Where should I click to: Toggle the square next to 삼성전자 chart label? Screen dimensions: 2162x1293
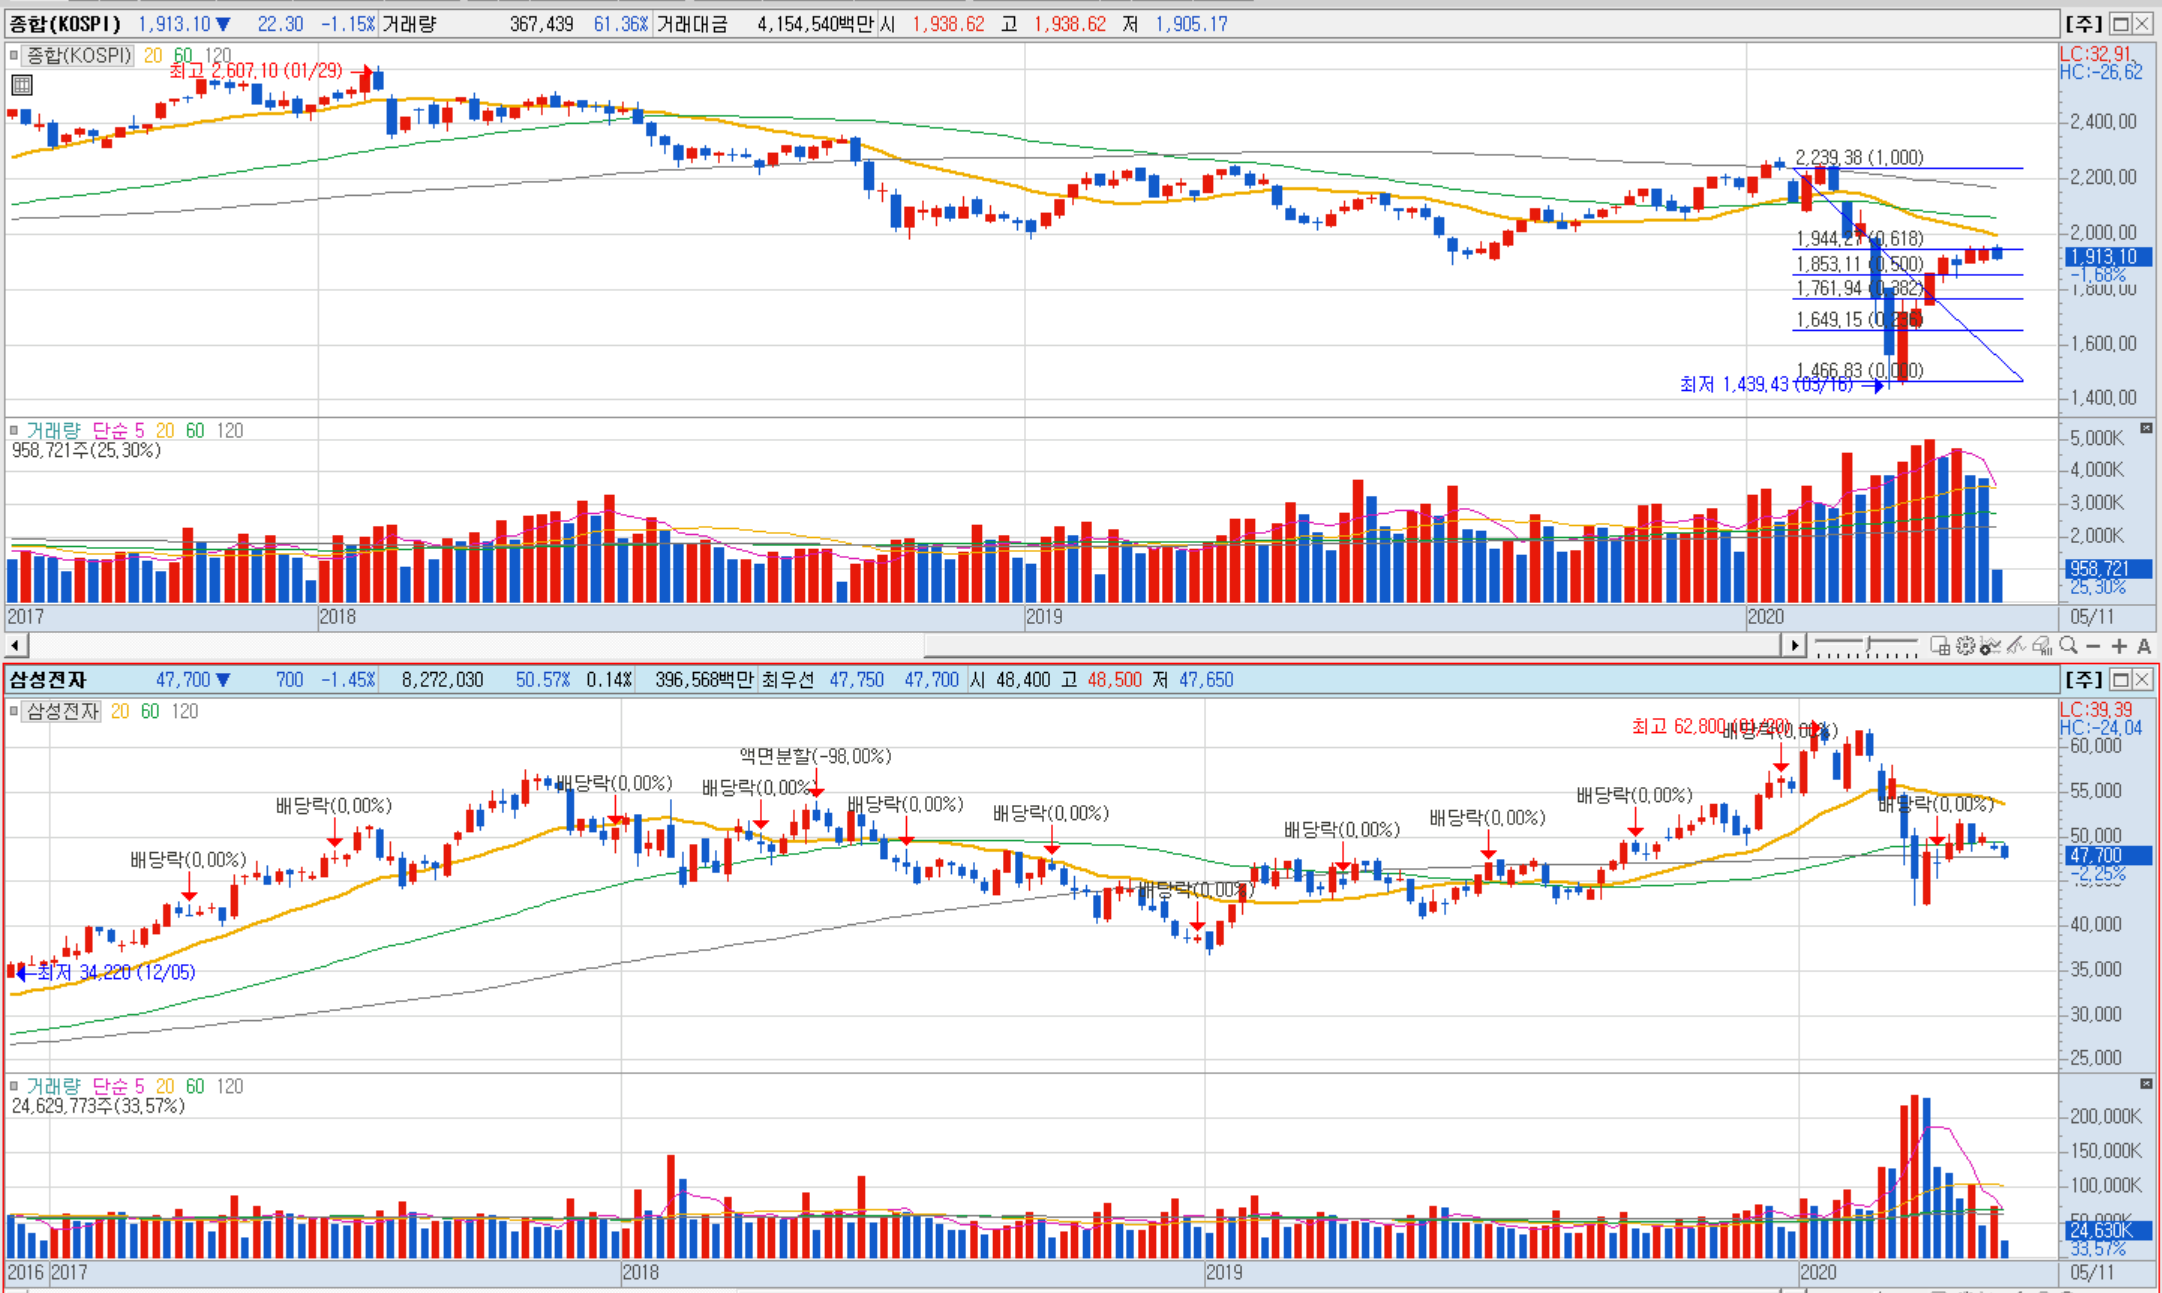click(14, 711)
